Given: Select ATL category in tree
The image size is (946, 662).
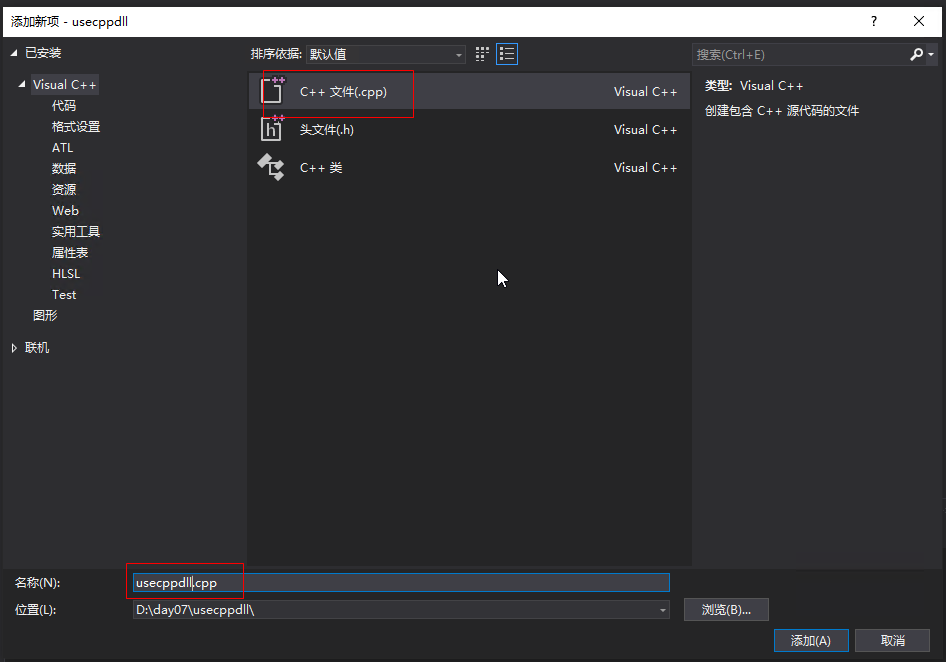Looking at the screenshot, I should pos(62,148).
